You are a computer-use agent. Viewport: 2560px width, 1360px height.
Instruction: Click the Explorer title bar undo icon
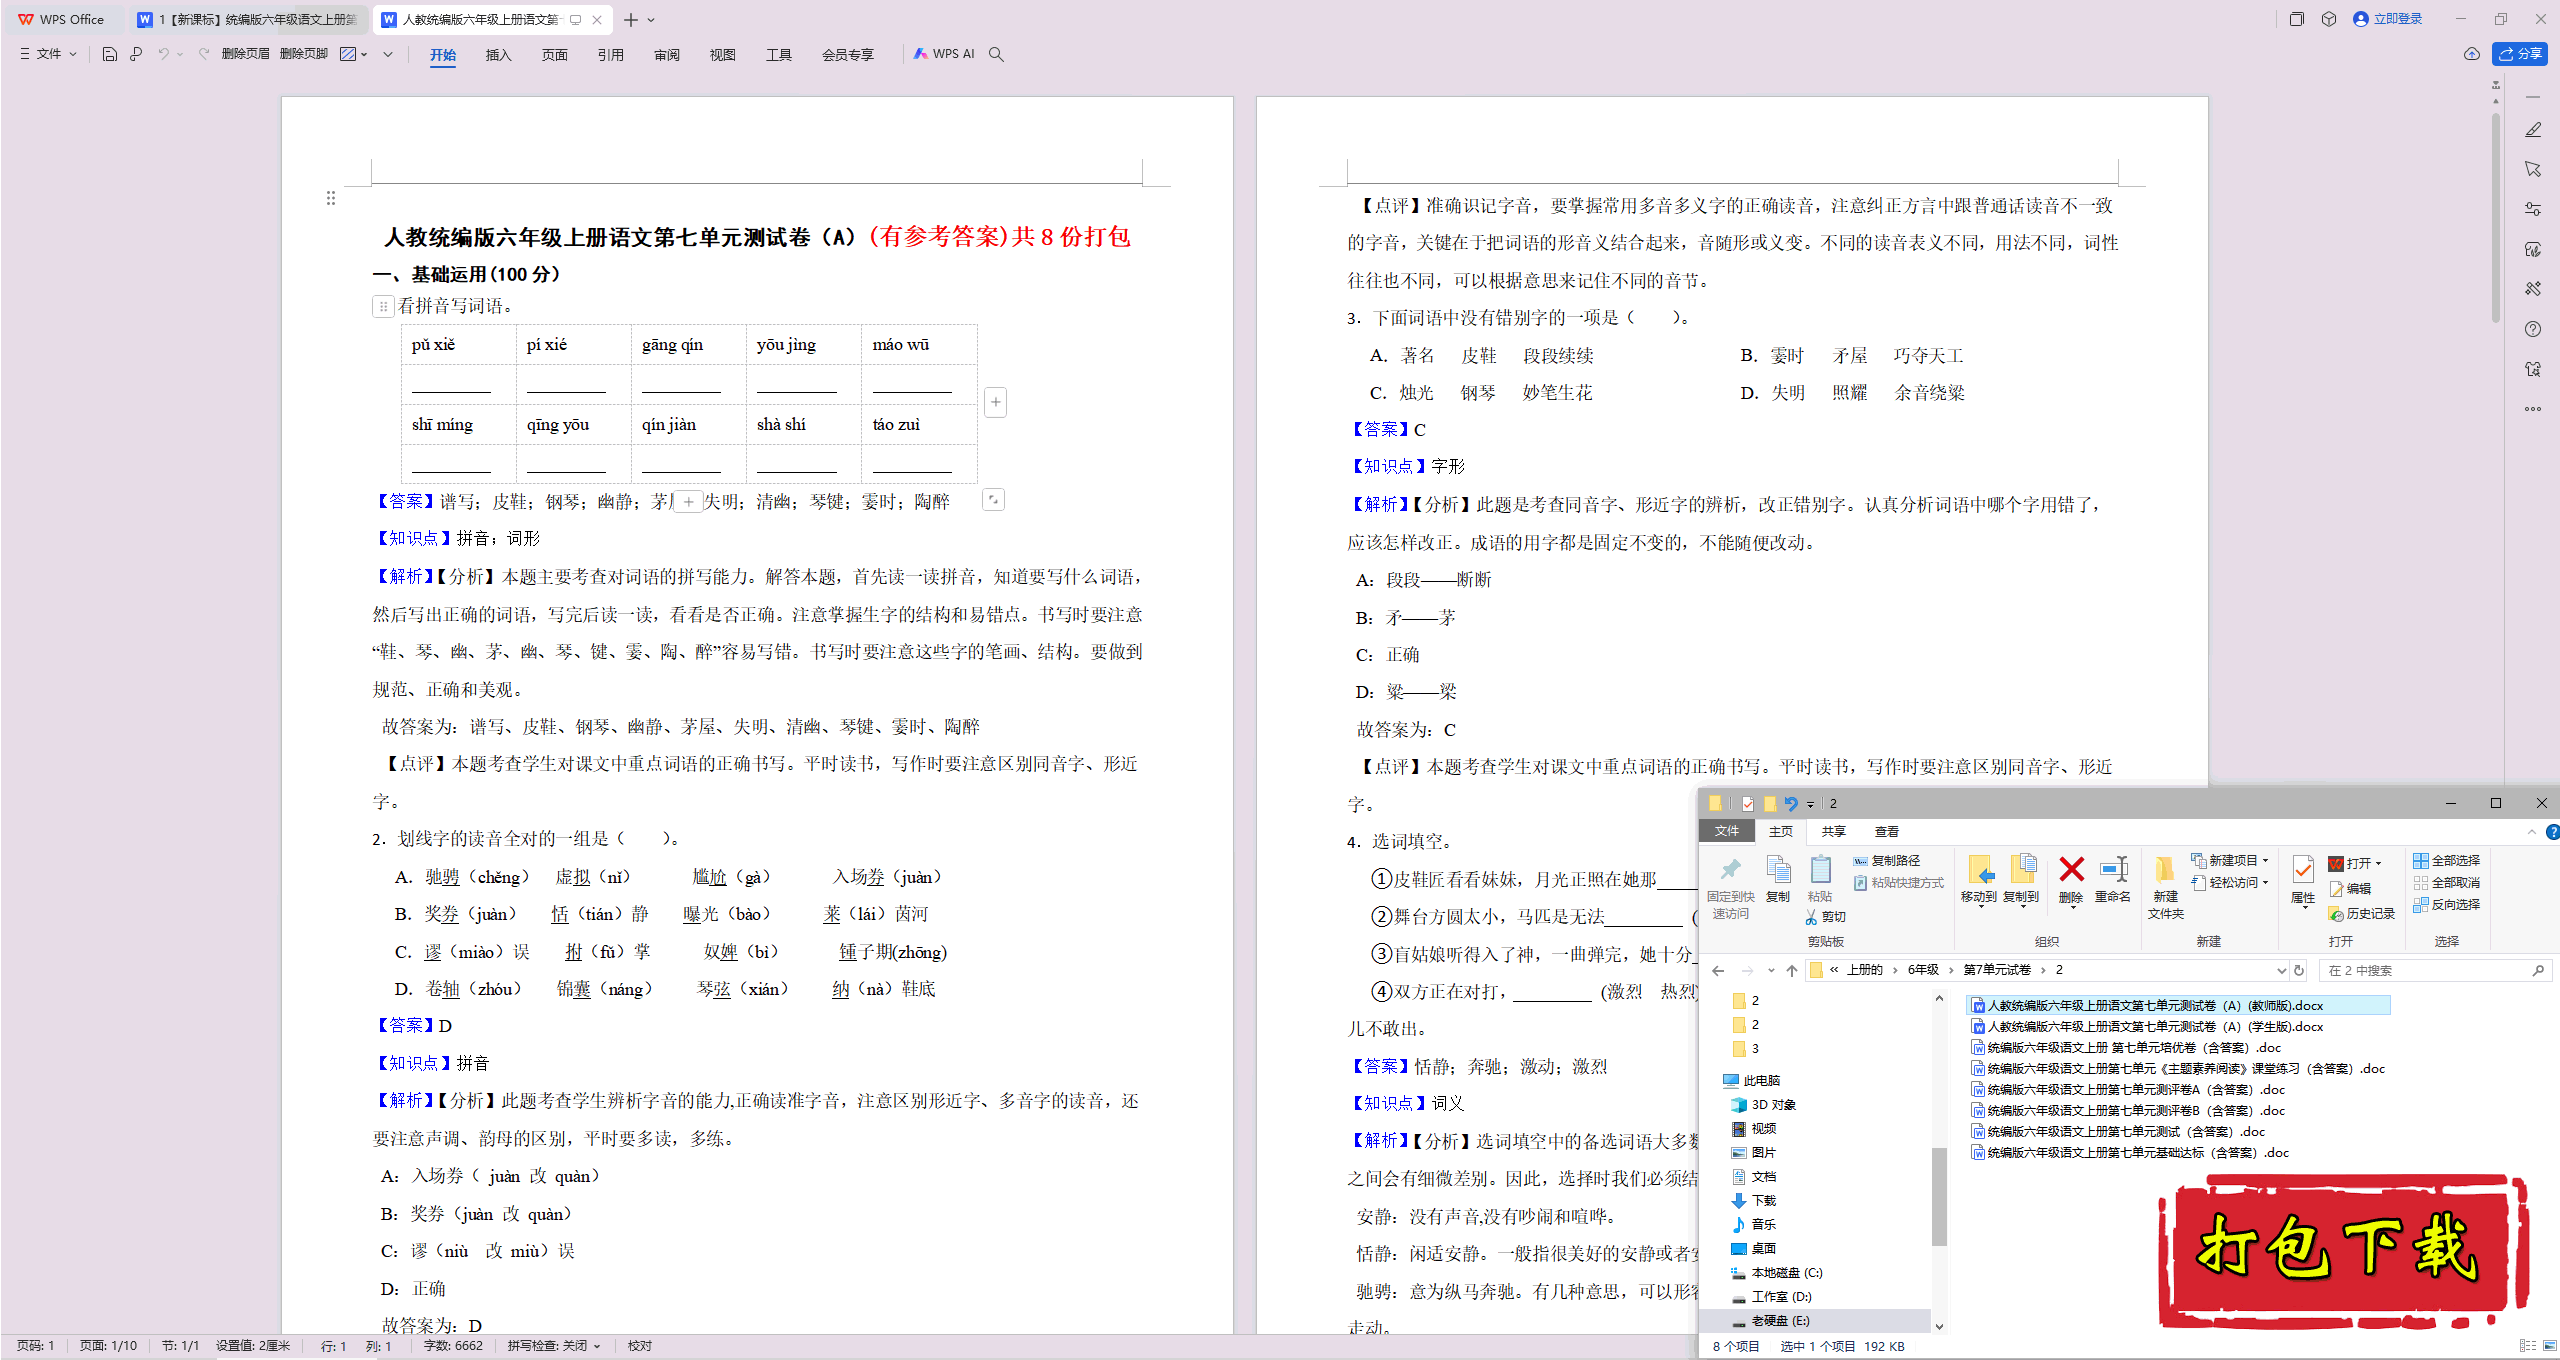click(x=1791, y=803)
